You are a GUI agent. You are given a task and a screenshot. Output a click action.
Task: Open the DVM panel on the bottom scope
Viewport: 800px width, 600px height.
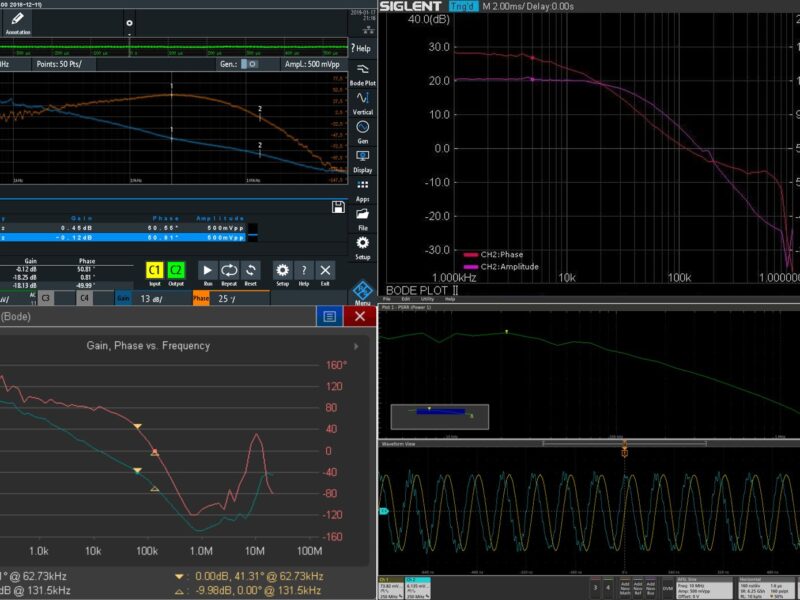pos(667,588)
